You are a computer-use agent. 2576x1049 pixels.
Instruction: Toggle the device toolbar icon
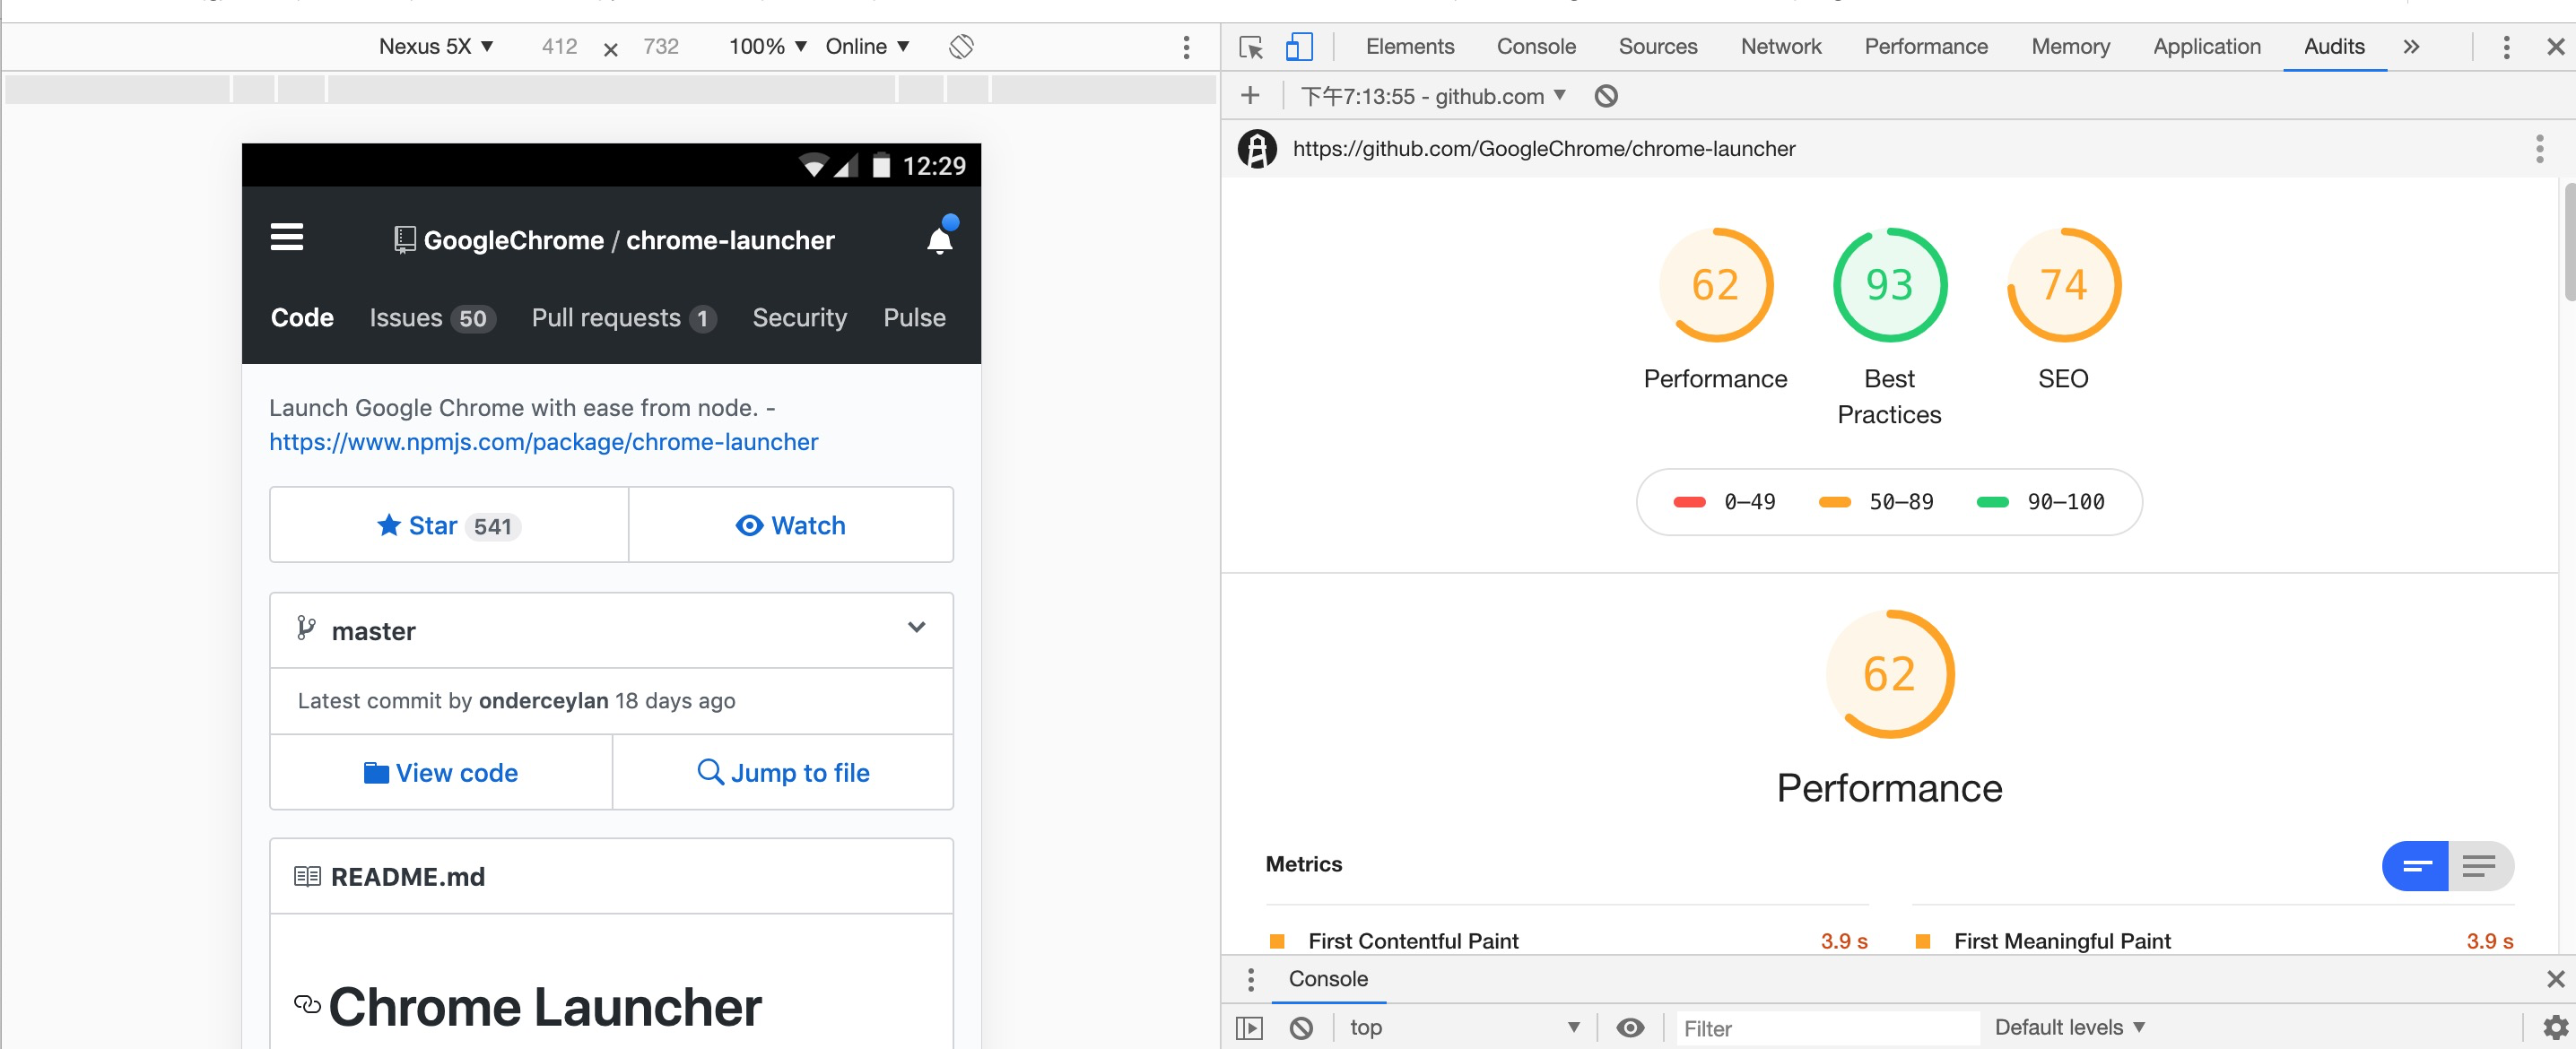click(1298, 47)
